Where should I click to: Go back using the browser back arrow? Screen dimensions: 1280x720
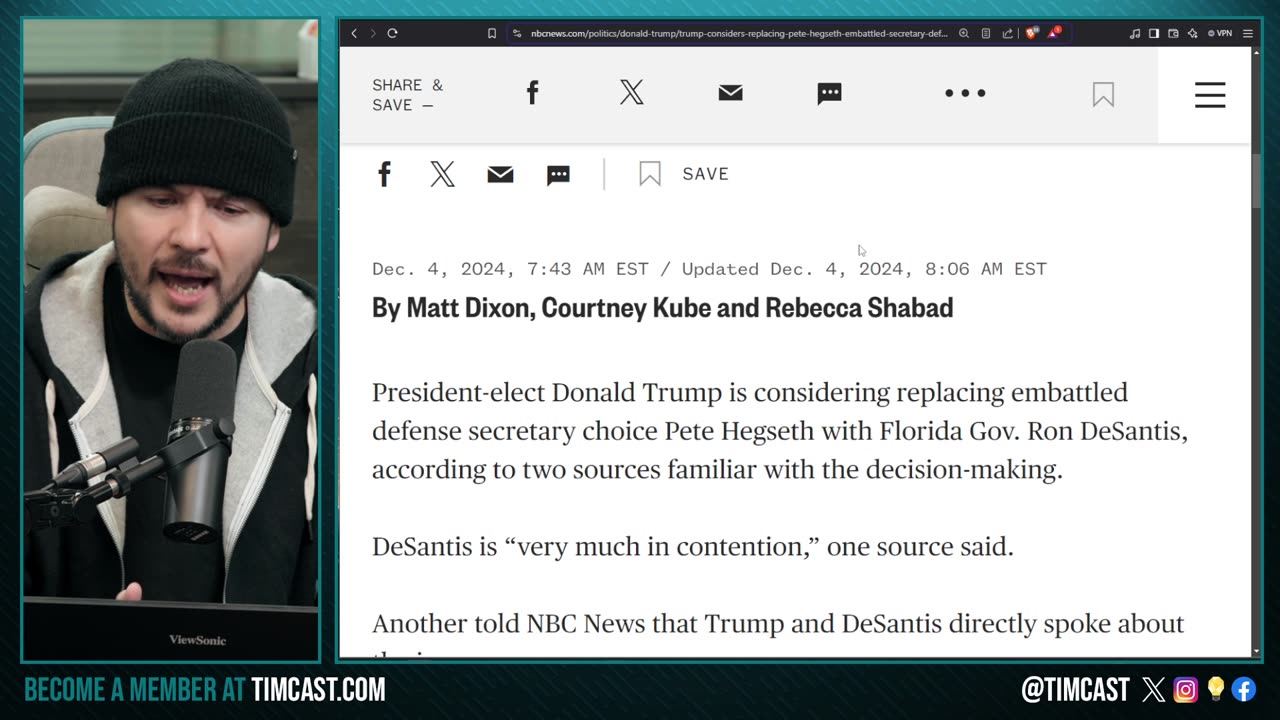pyautogui.click(x=354, y=33)
